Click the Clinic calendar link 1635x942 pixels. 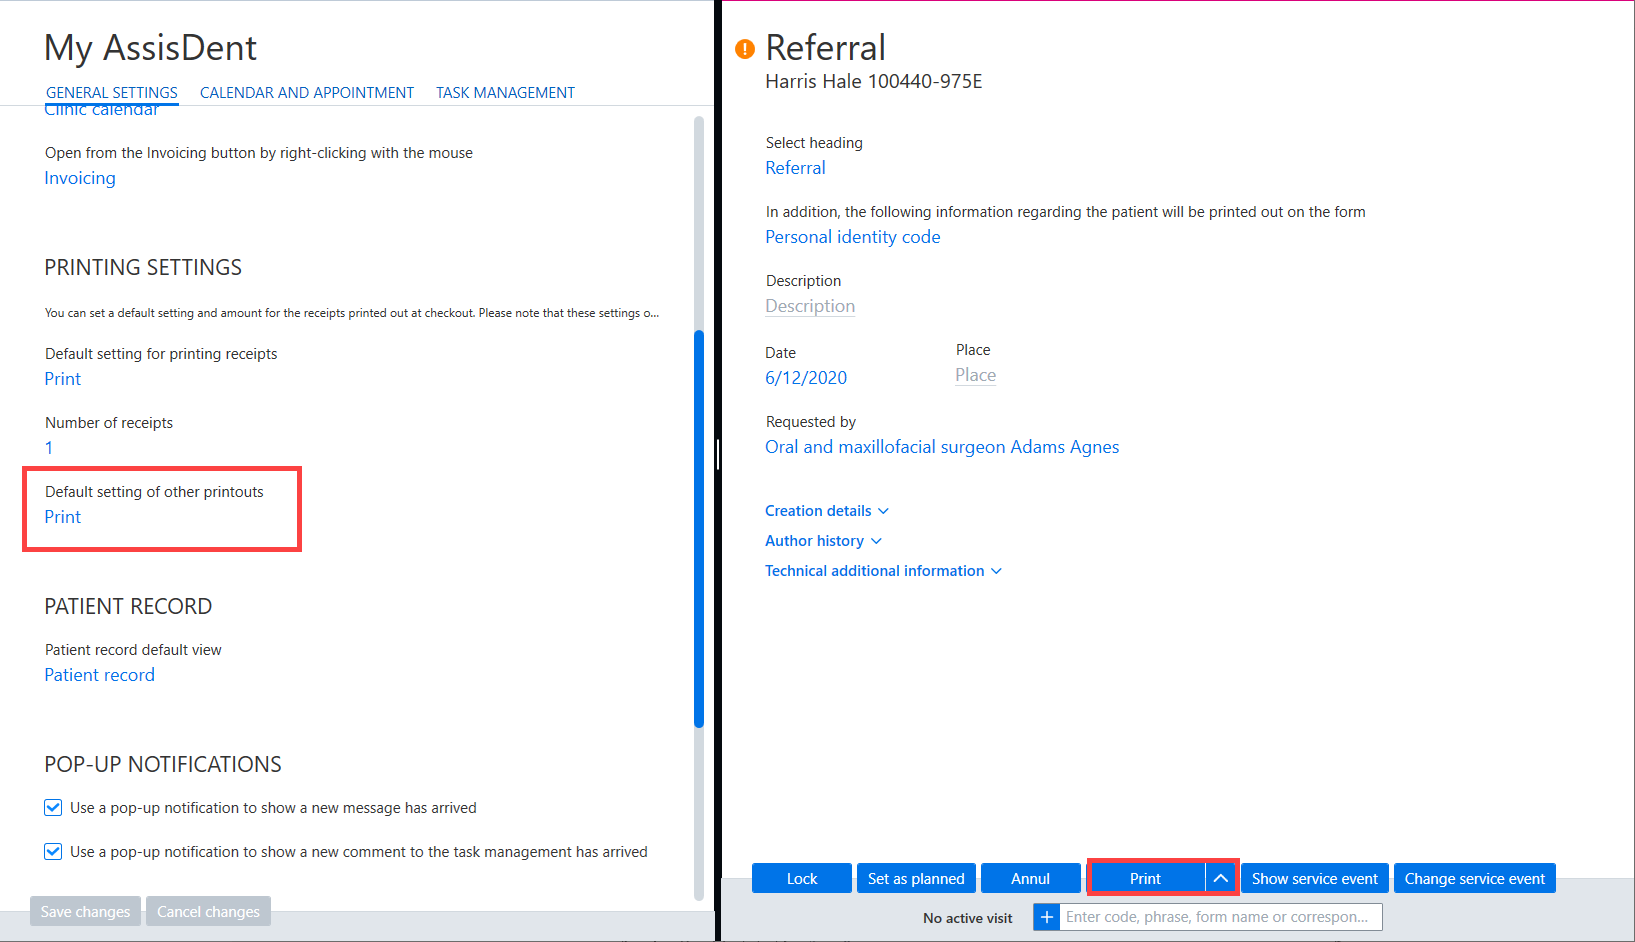(x=101, y=110)
